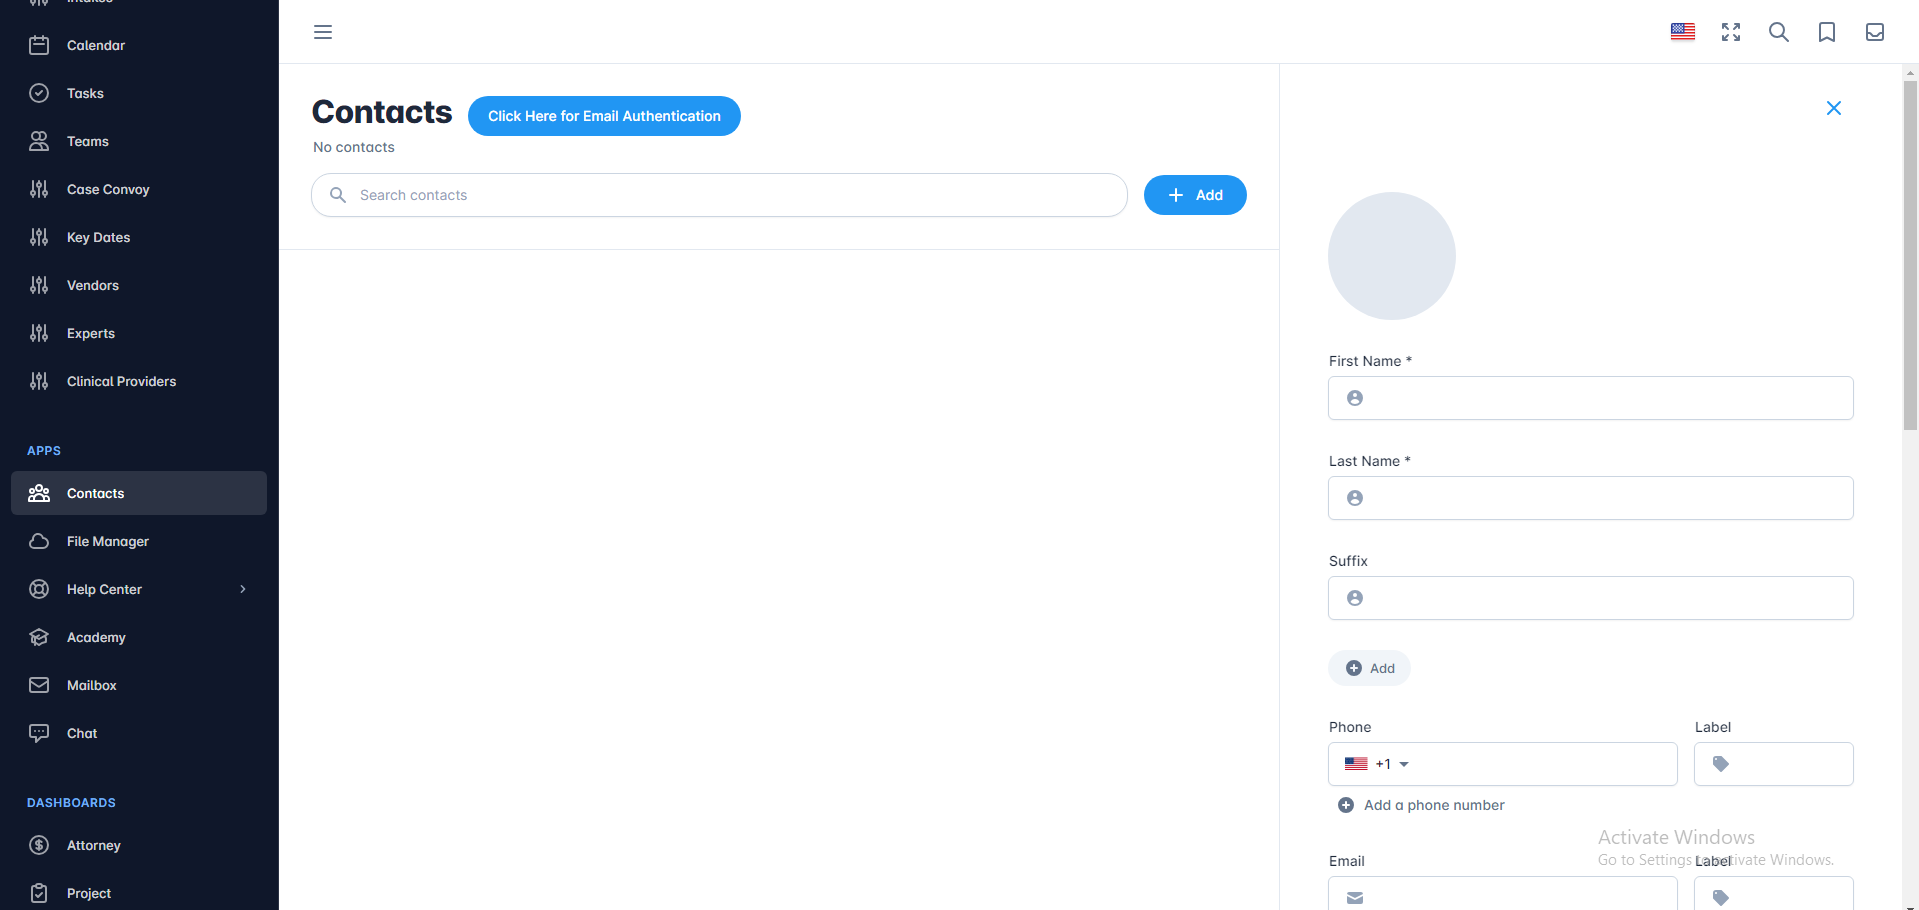Toggle the hamburger menu icon
This screenshot has height=910, width=1919.
(x=323, y=32)
